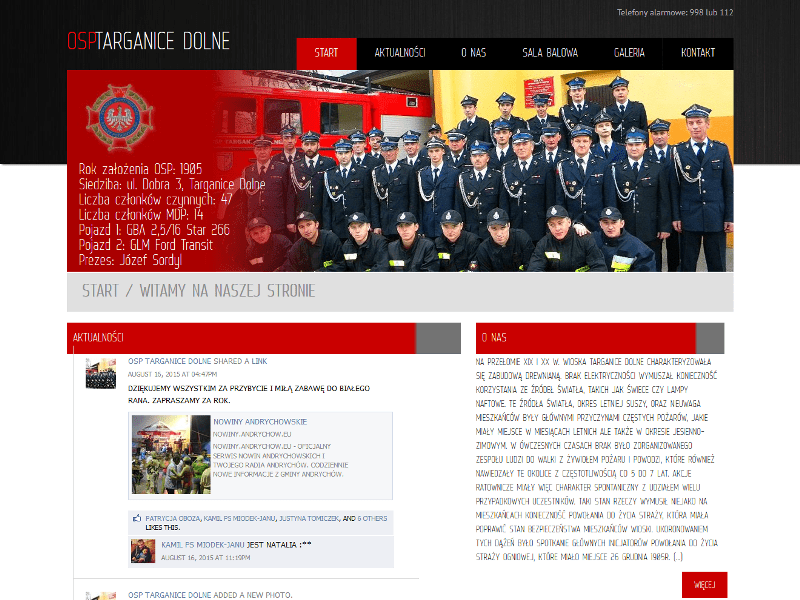
Task: Click Kamil PS Miodek-Janu's comment avatar
Action: pos(144,550)
